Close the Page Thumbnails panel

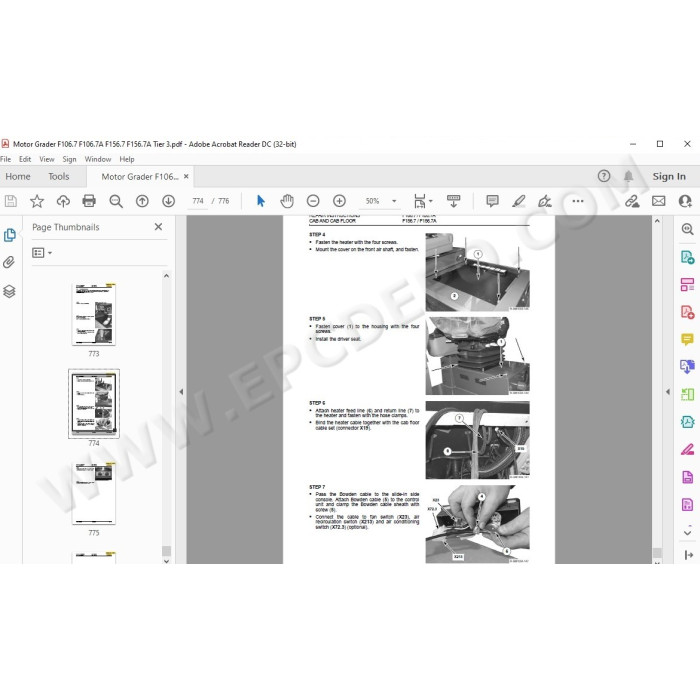click(x=158, y=227)
